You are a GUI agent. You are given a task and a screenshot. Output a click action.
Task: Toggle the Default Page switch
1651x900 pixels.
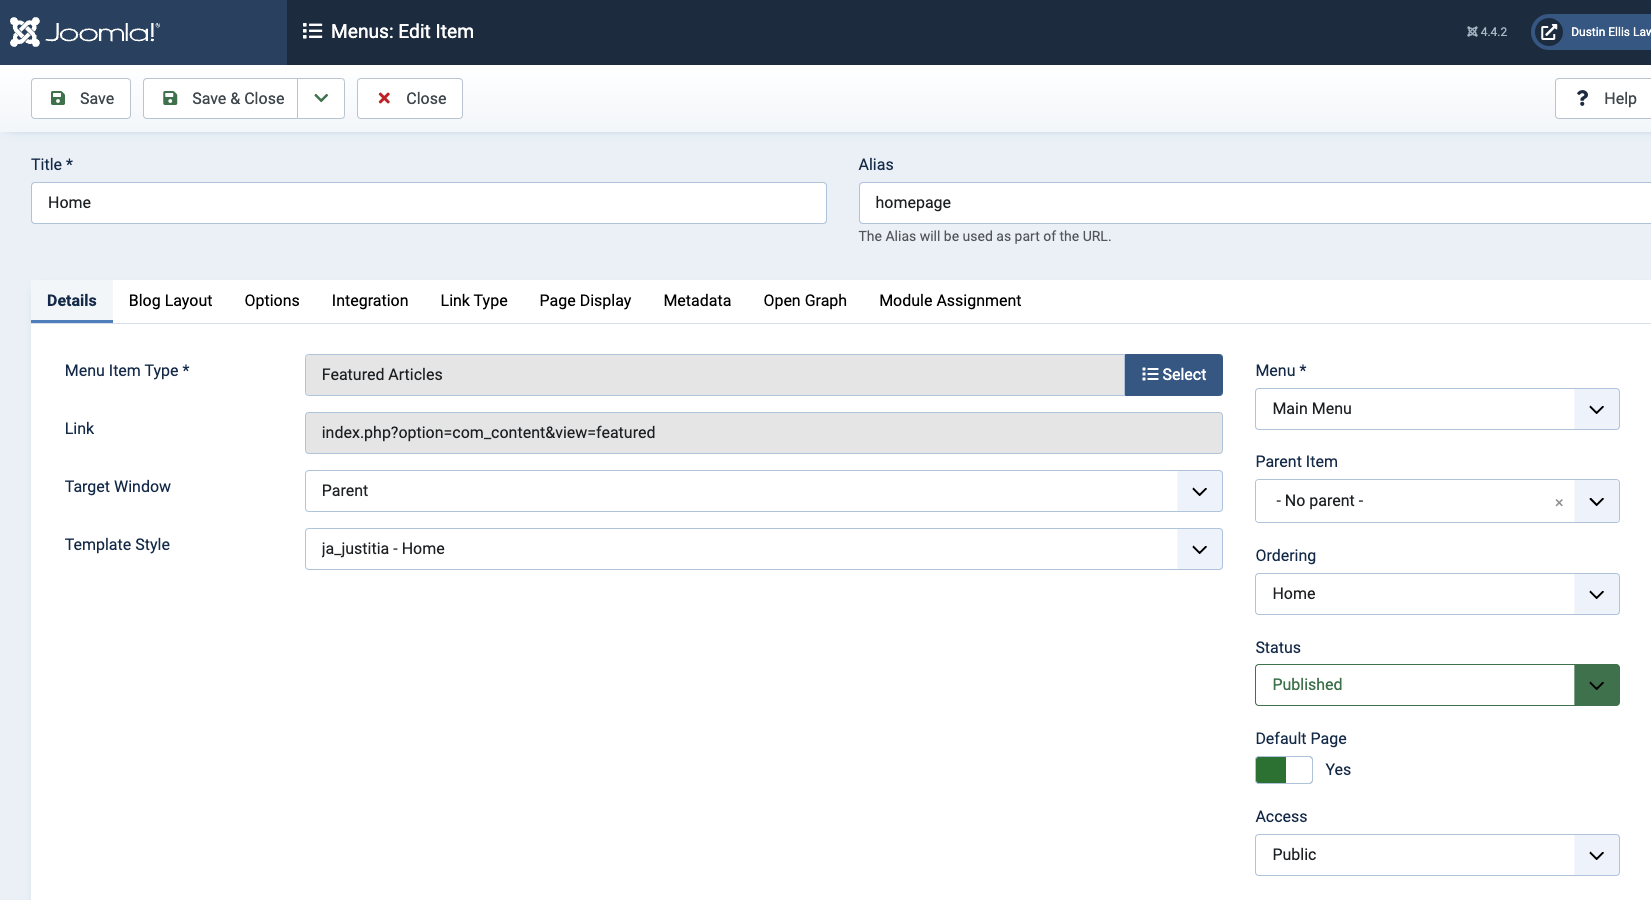(x=1284, y=770)
